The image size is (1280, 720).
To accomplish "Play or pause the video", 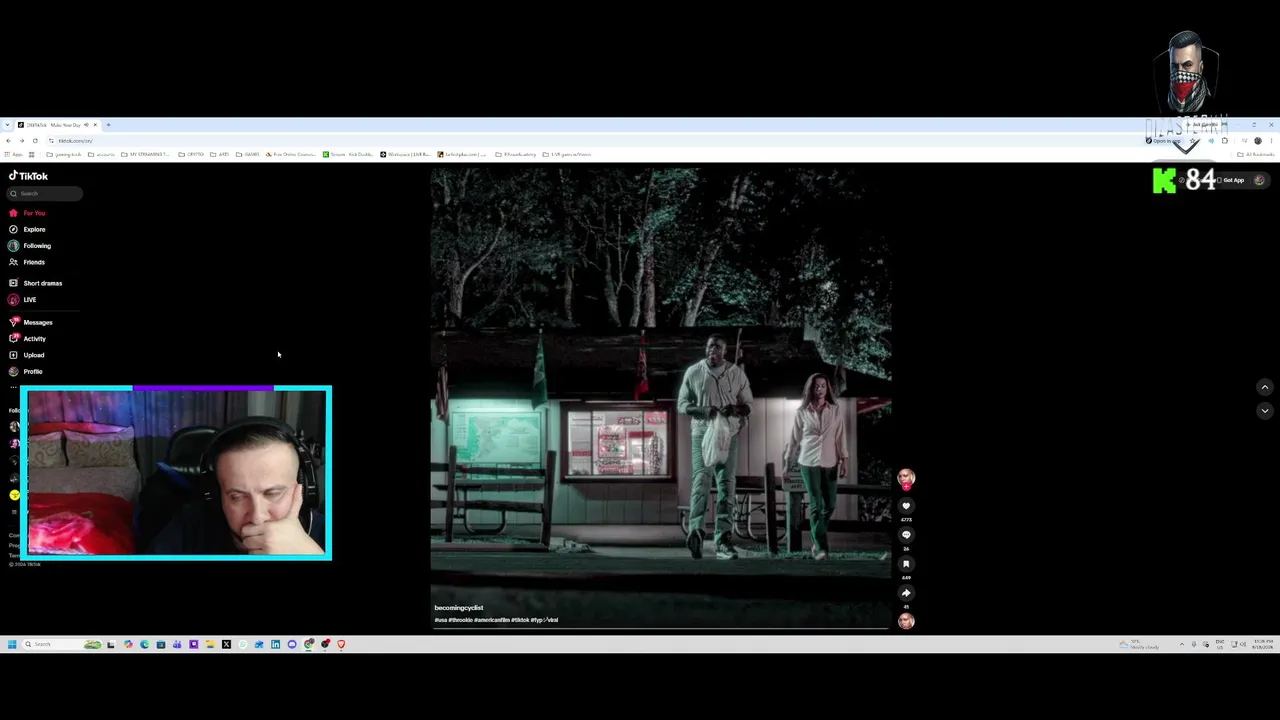I will (x=660, y=397).
